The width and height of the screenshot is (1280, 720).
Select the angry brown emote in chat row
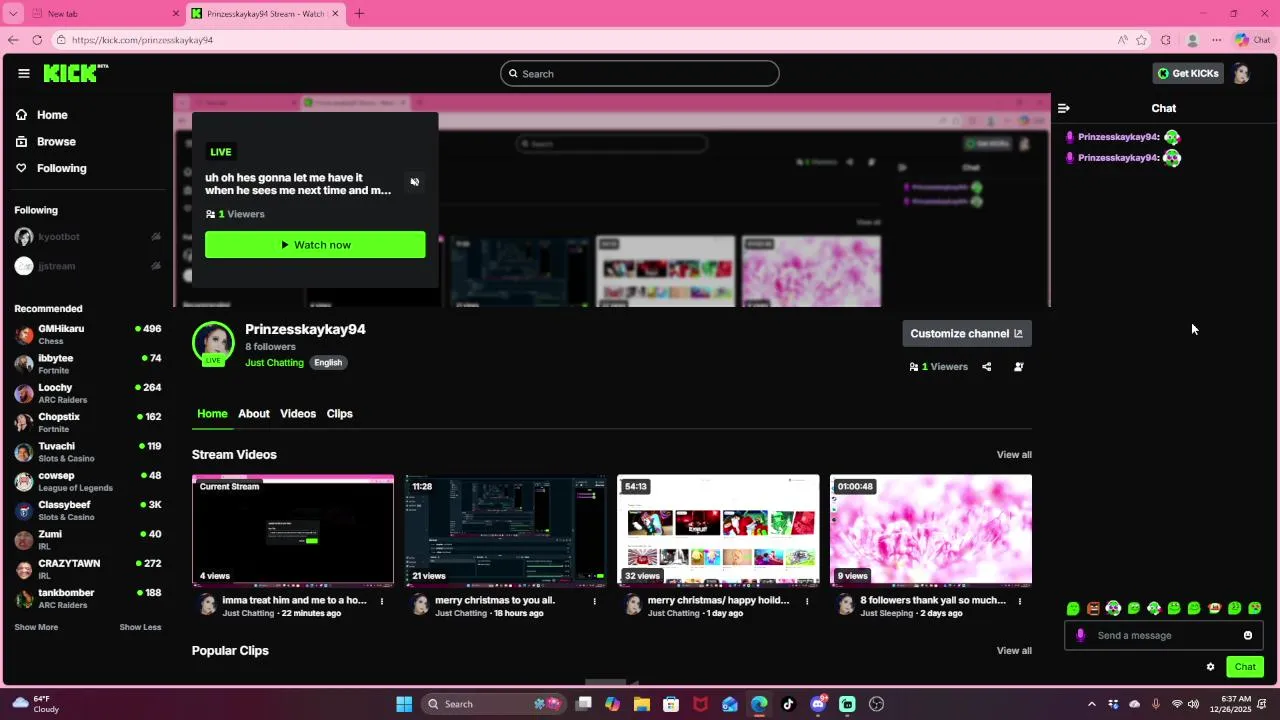click(x=1093, y=609)
